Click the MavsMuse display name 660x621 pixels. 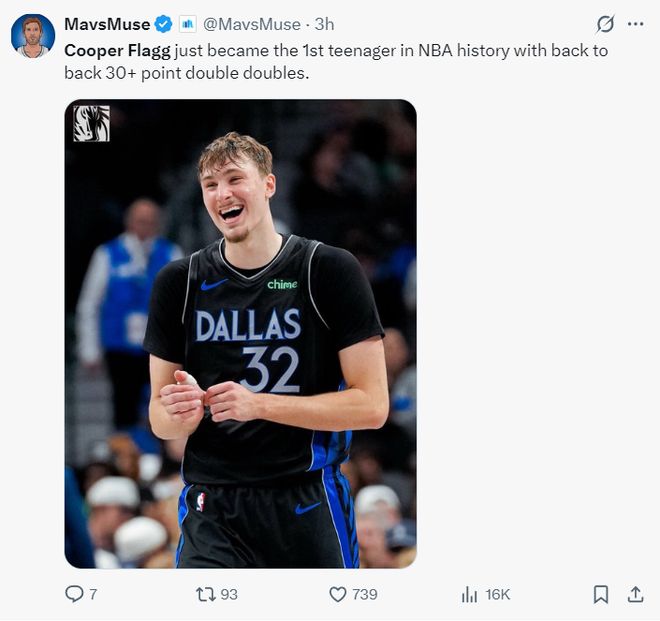coord(107,24)
